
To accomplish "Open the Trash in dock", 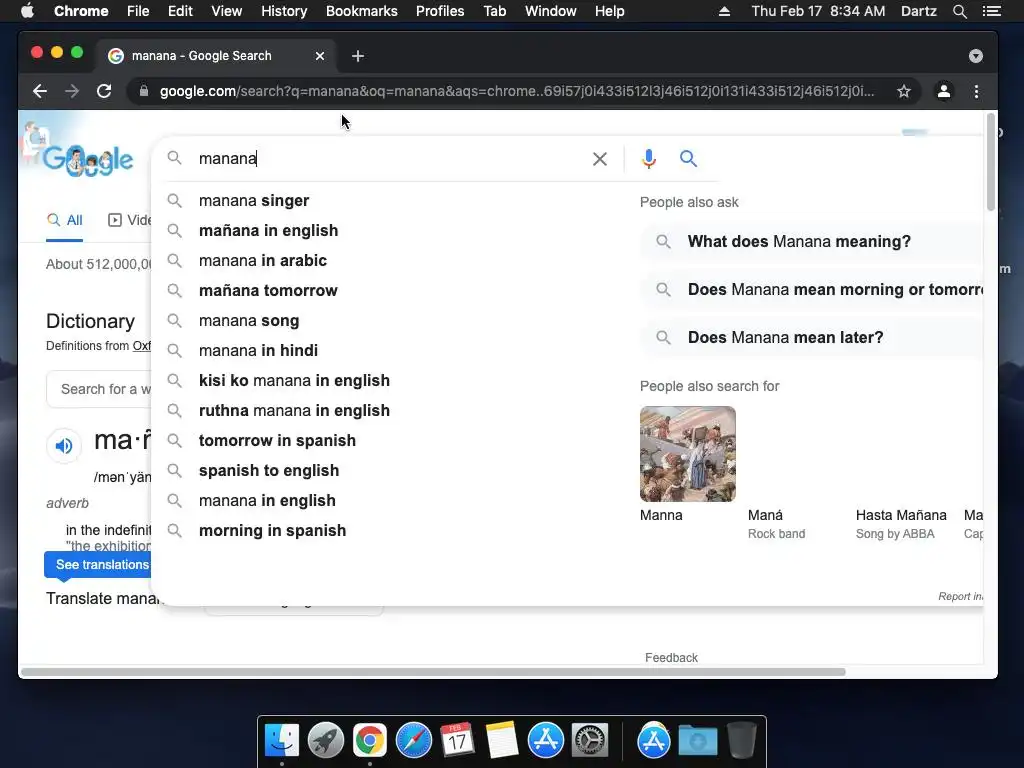I will (742, 741).
